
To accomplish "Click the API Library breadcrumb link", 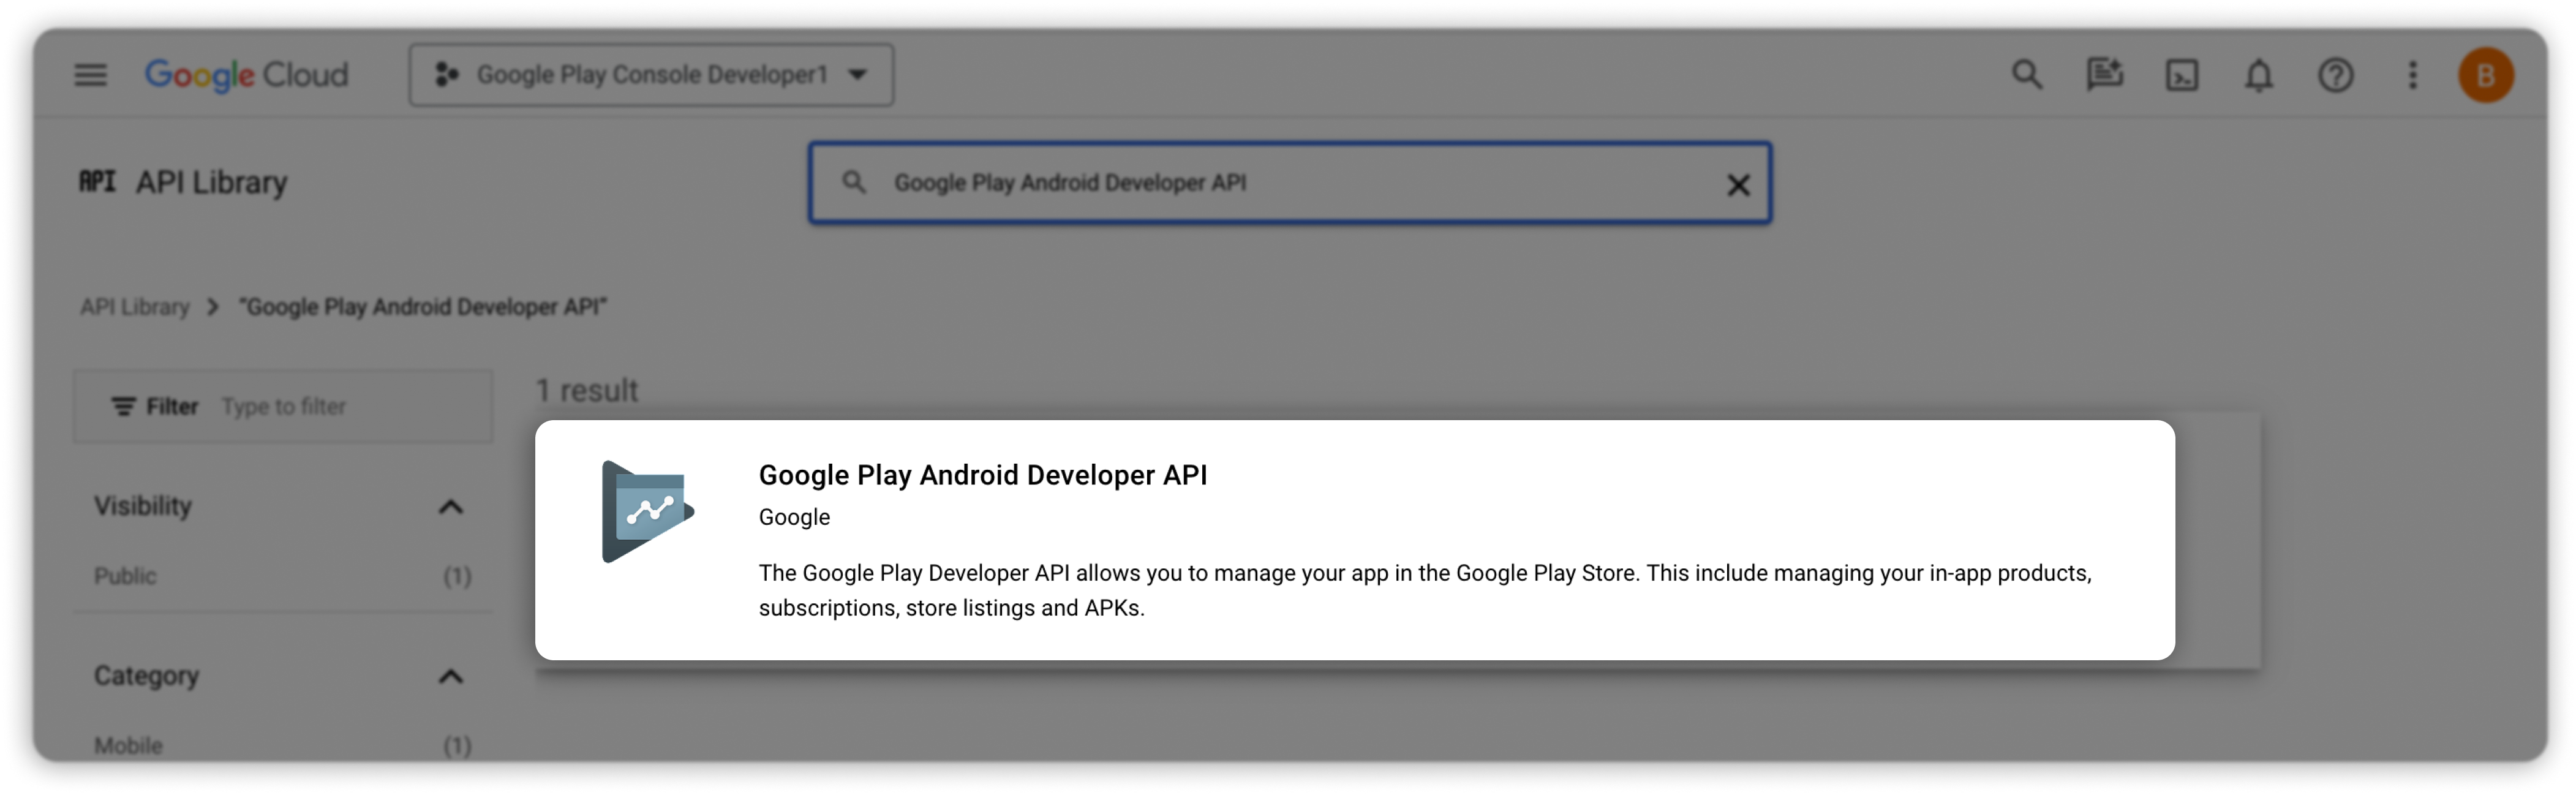I will pos(135,307).
